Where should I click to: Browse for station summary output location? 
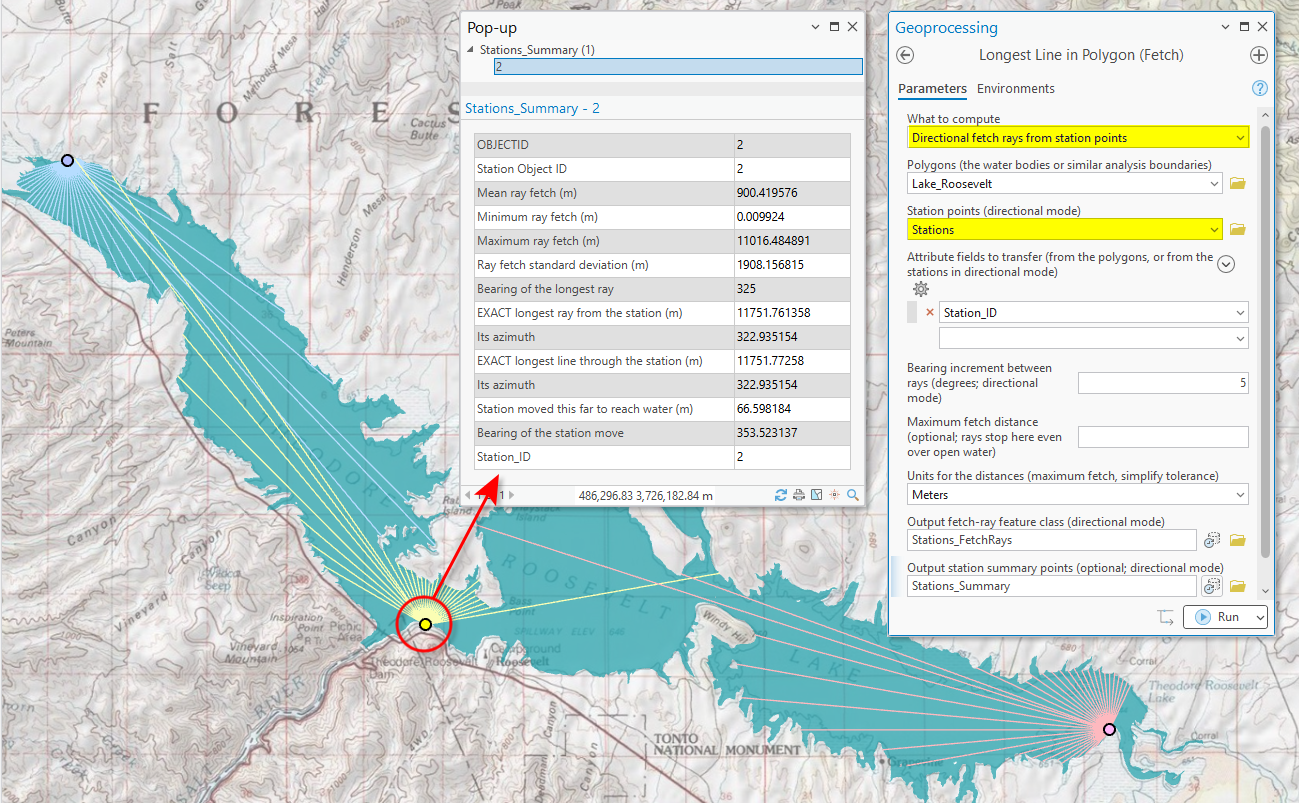[1237, 586]
